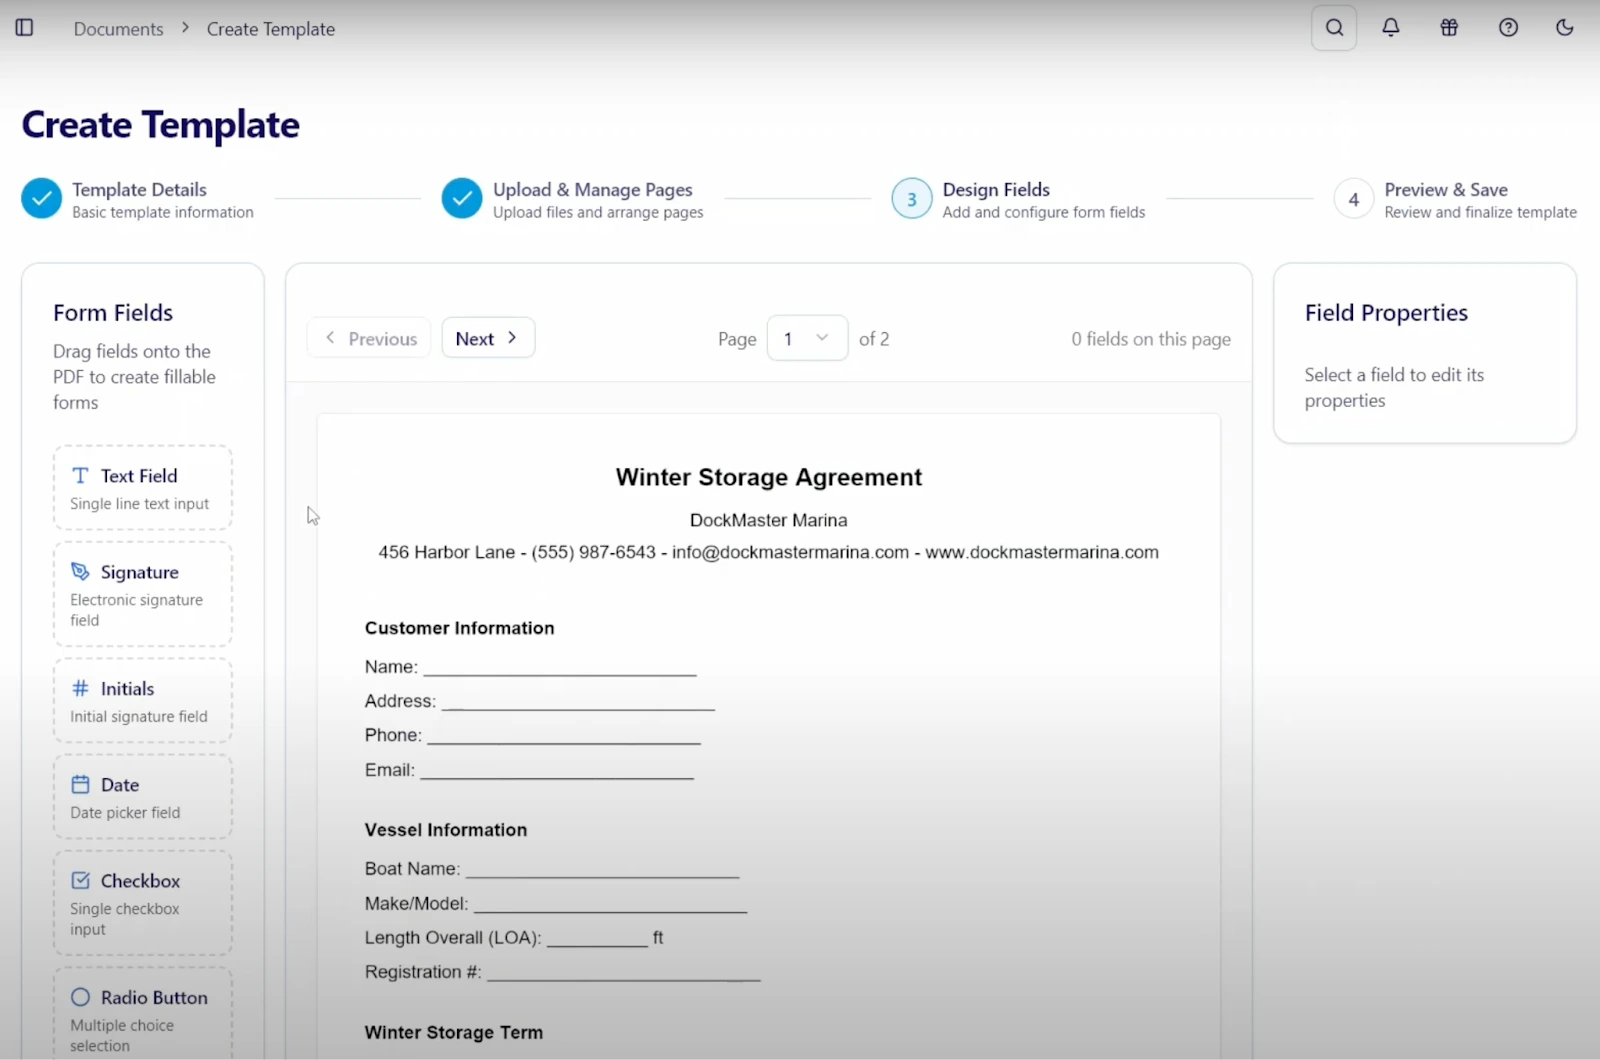This screenshot has width=1600, height=1060.
Task: Go to the Next page
Action: point(487,339)
